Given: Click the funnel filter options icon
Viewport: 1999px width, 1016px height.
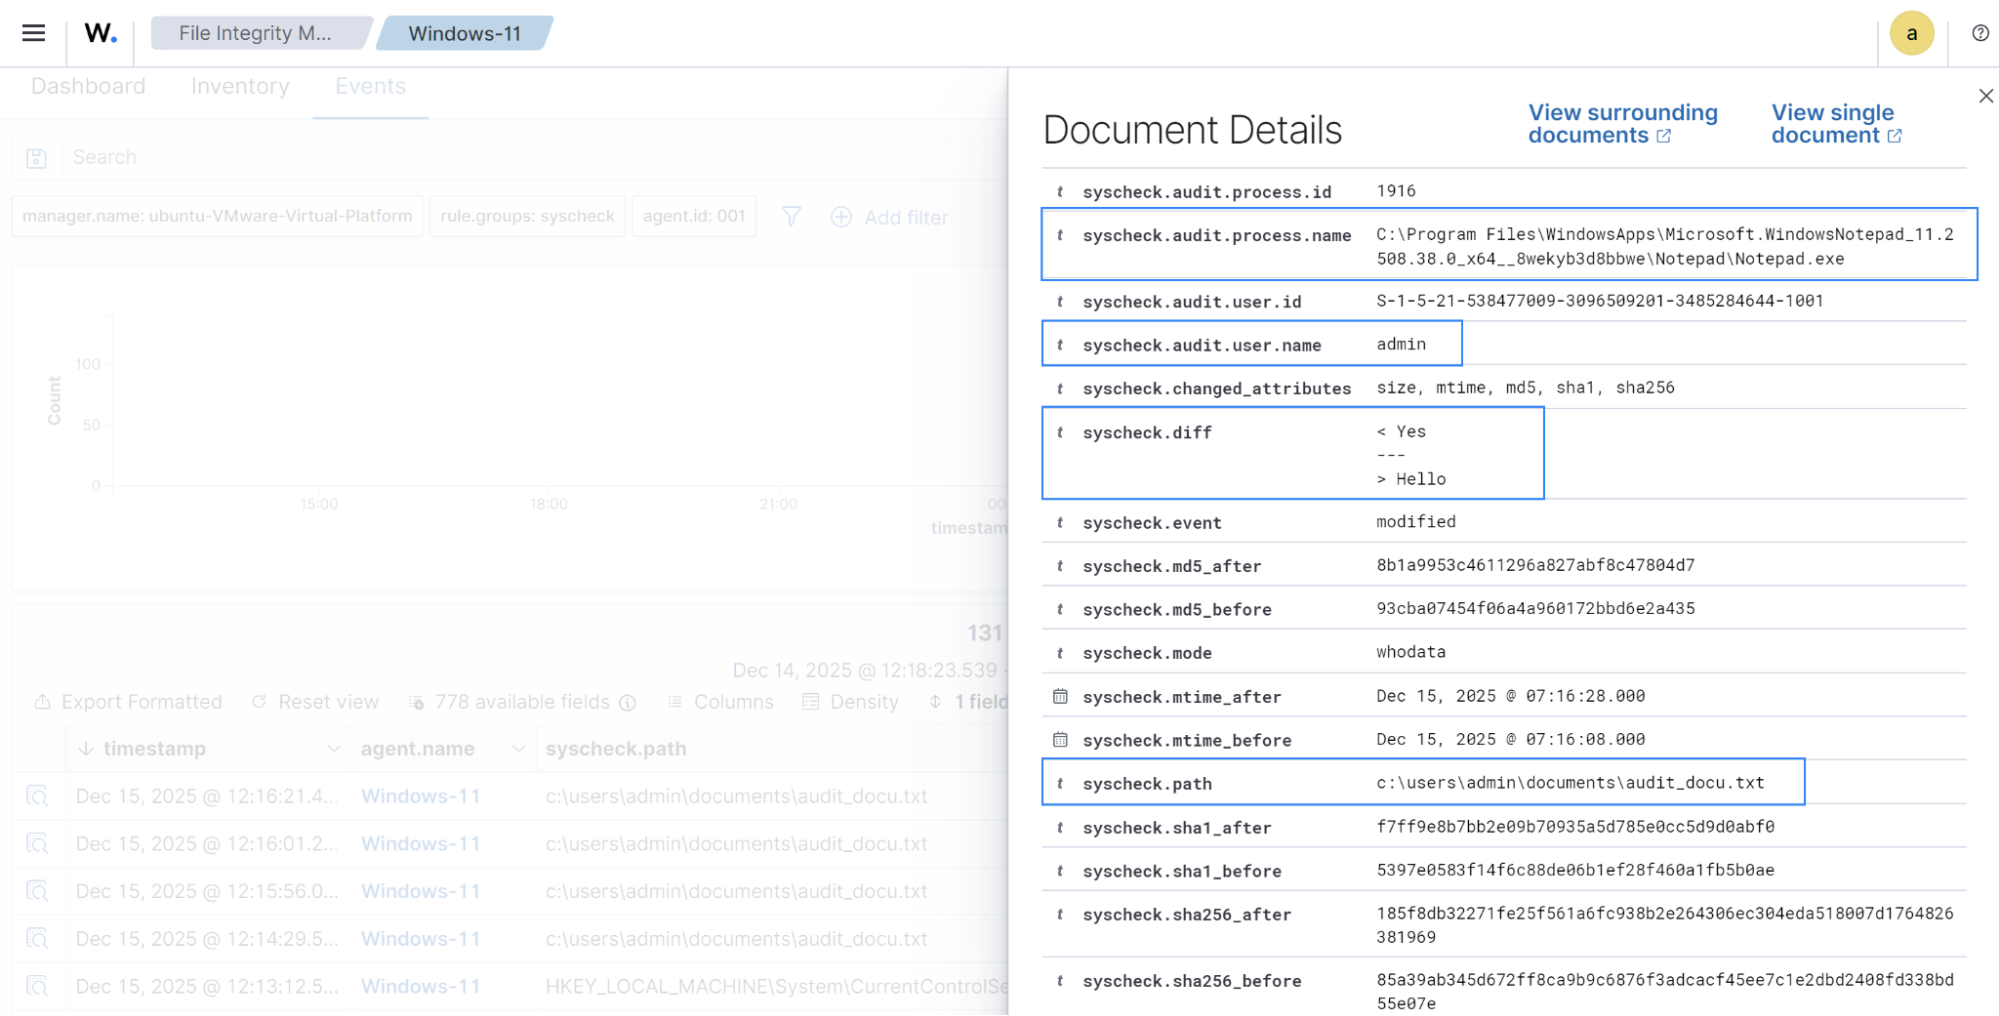Looking at the screenshot, I should tap(791, 217).
